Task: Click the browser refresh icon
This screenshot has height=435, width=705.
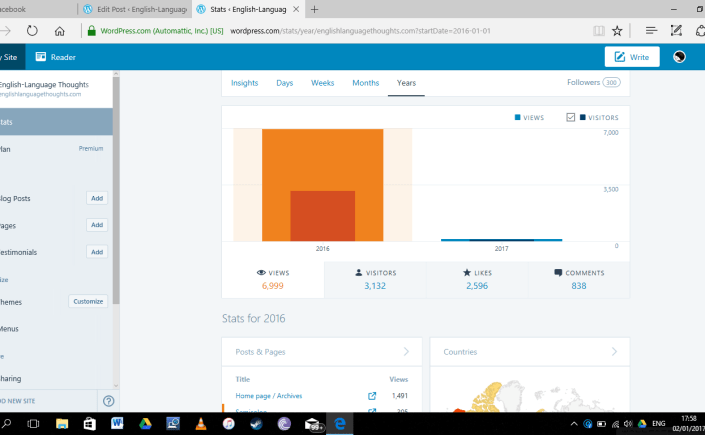Action: tap(32, 31)
